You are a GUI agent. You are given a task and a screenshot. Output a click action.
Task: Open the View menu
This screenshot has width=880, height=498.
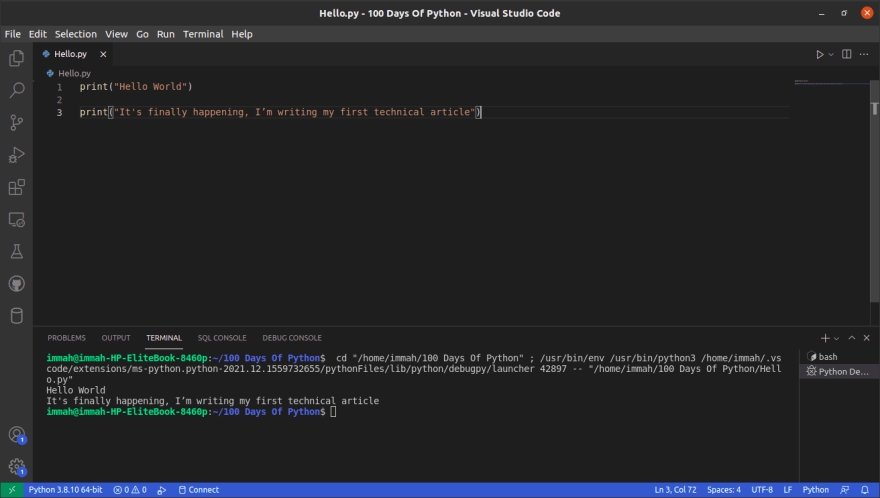[x=116, y=34]
